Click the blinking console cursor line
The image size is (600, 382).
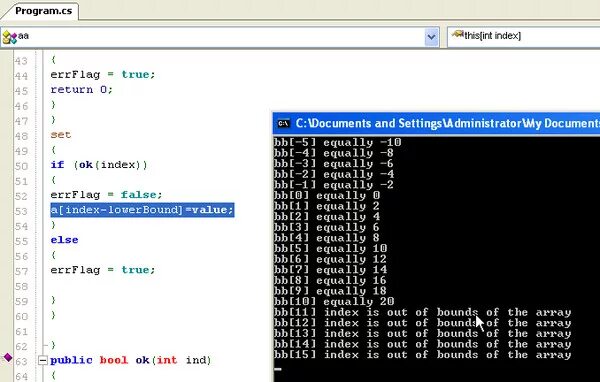(278, 369)
